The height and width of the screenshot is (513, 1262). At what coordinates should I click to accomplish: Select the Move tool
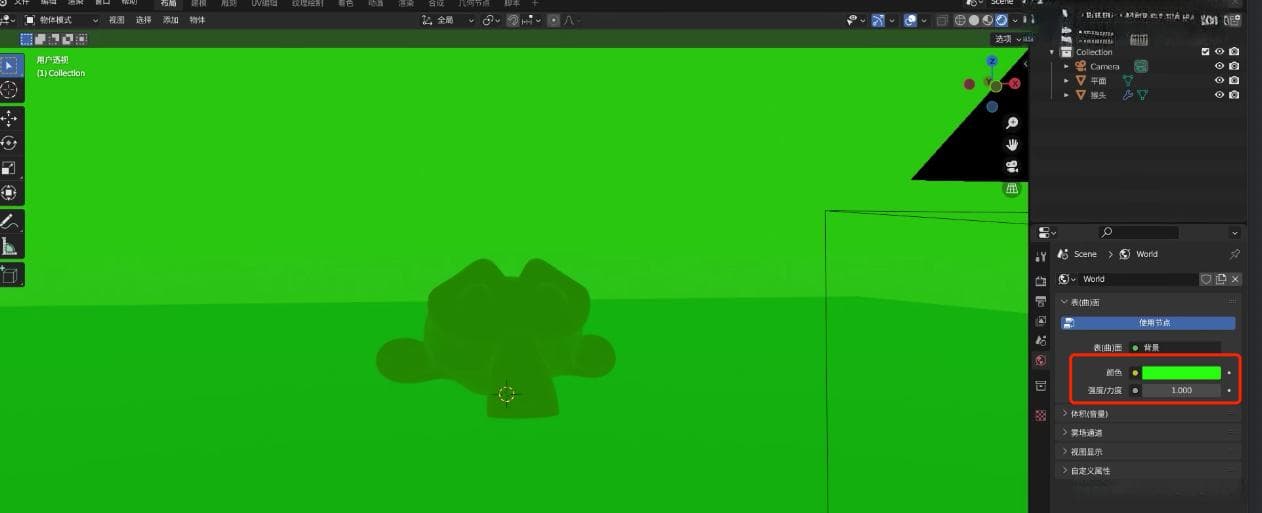(10, 119)
